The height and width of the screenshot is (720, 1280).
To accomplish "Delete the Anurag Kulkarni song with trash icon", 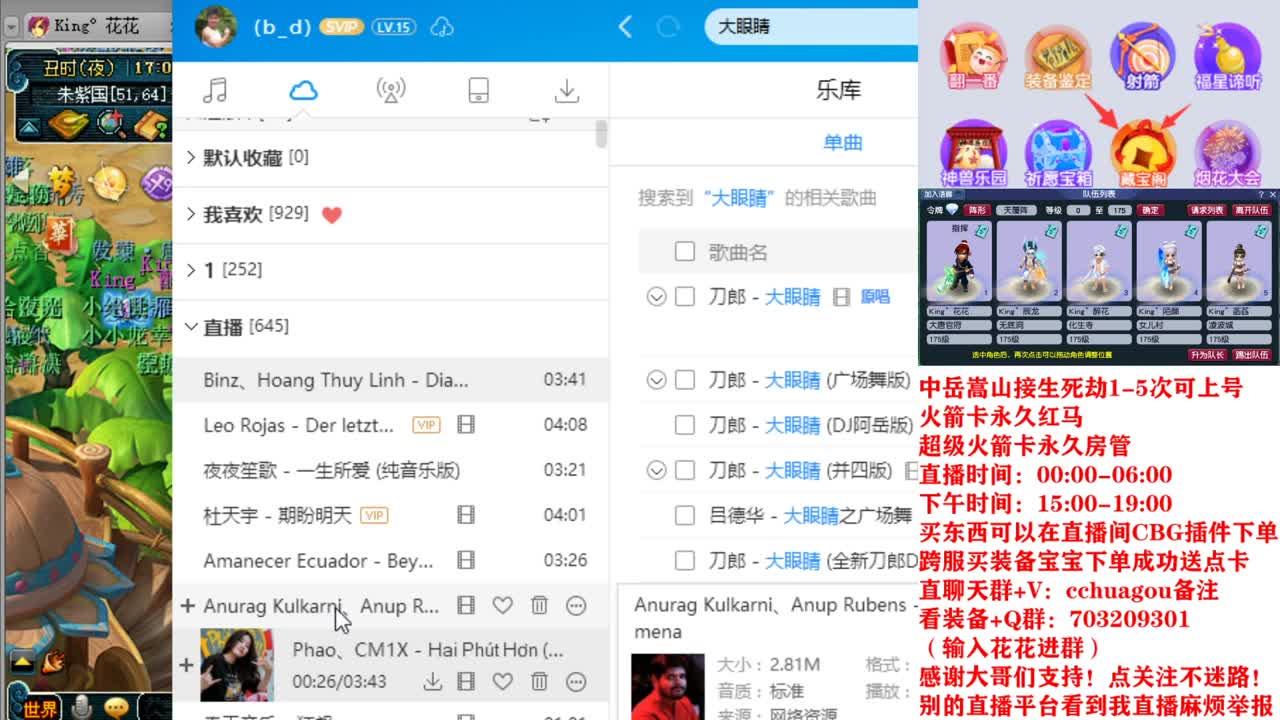I will 539,605.
